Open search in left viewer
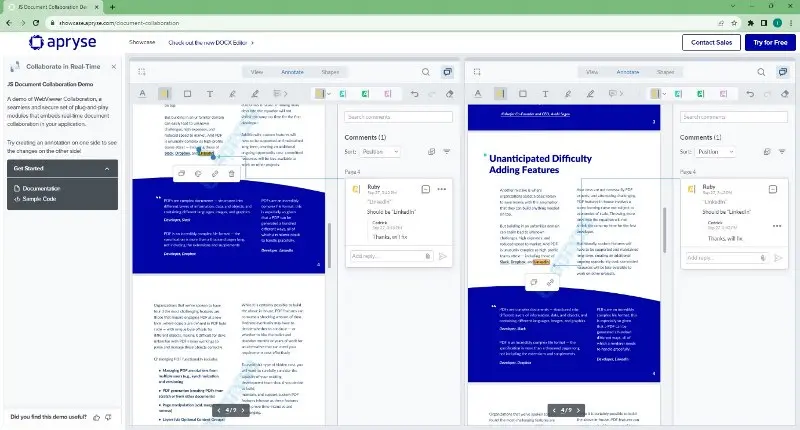 coord(426,72)
